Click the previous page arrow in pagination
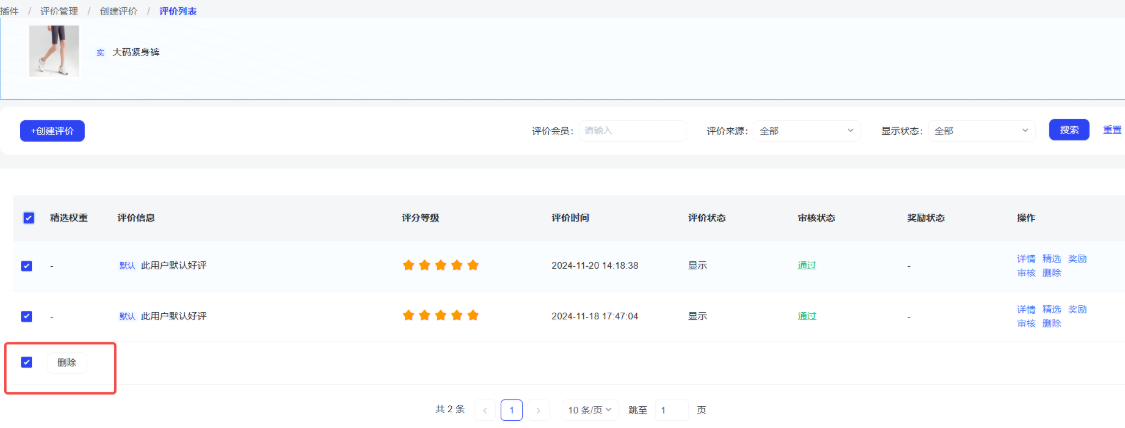1125x428 pixels. (485, 410)
